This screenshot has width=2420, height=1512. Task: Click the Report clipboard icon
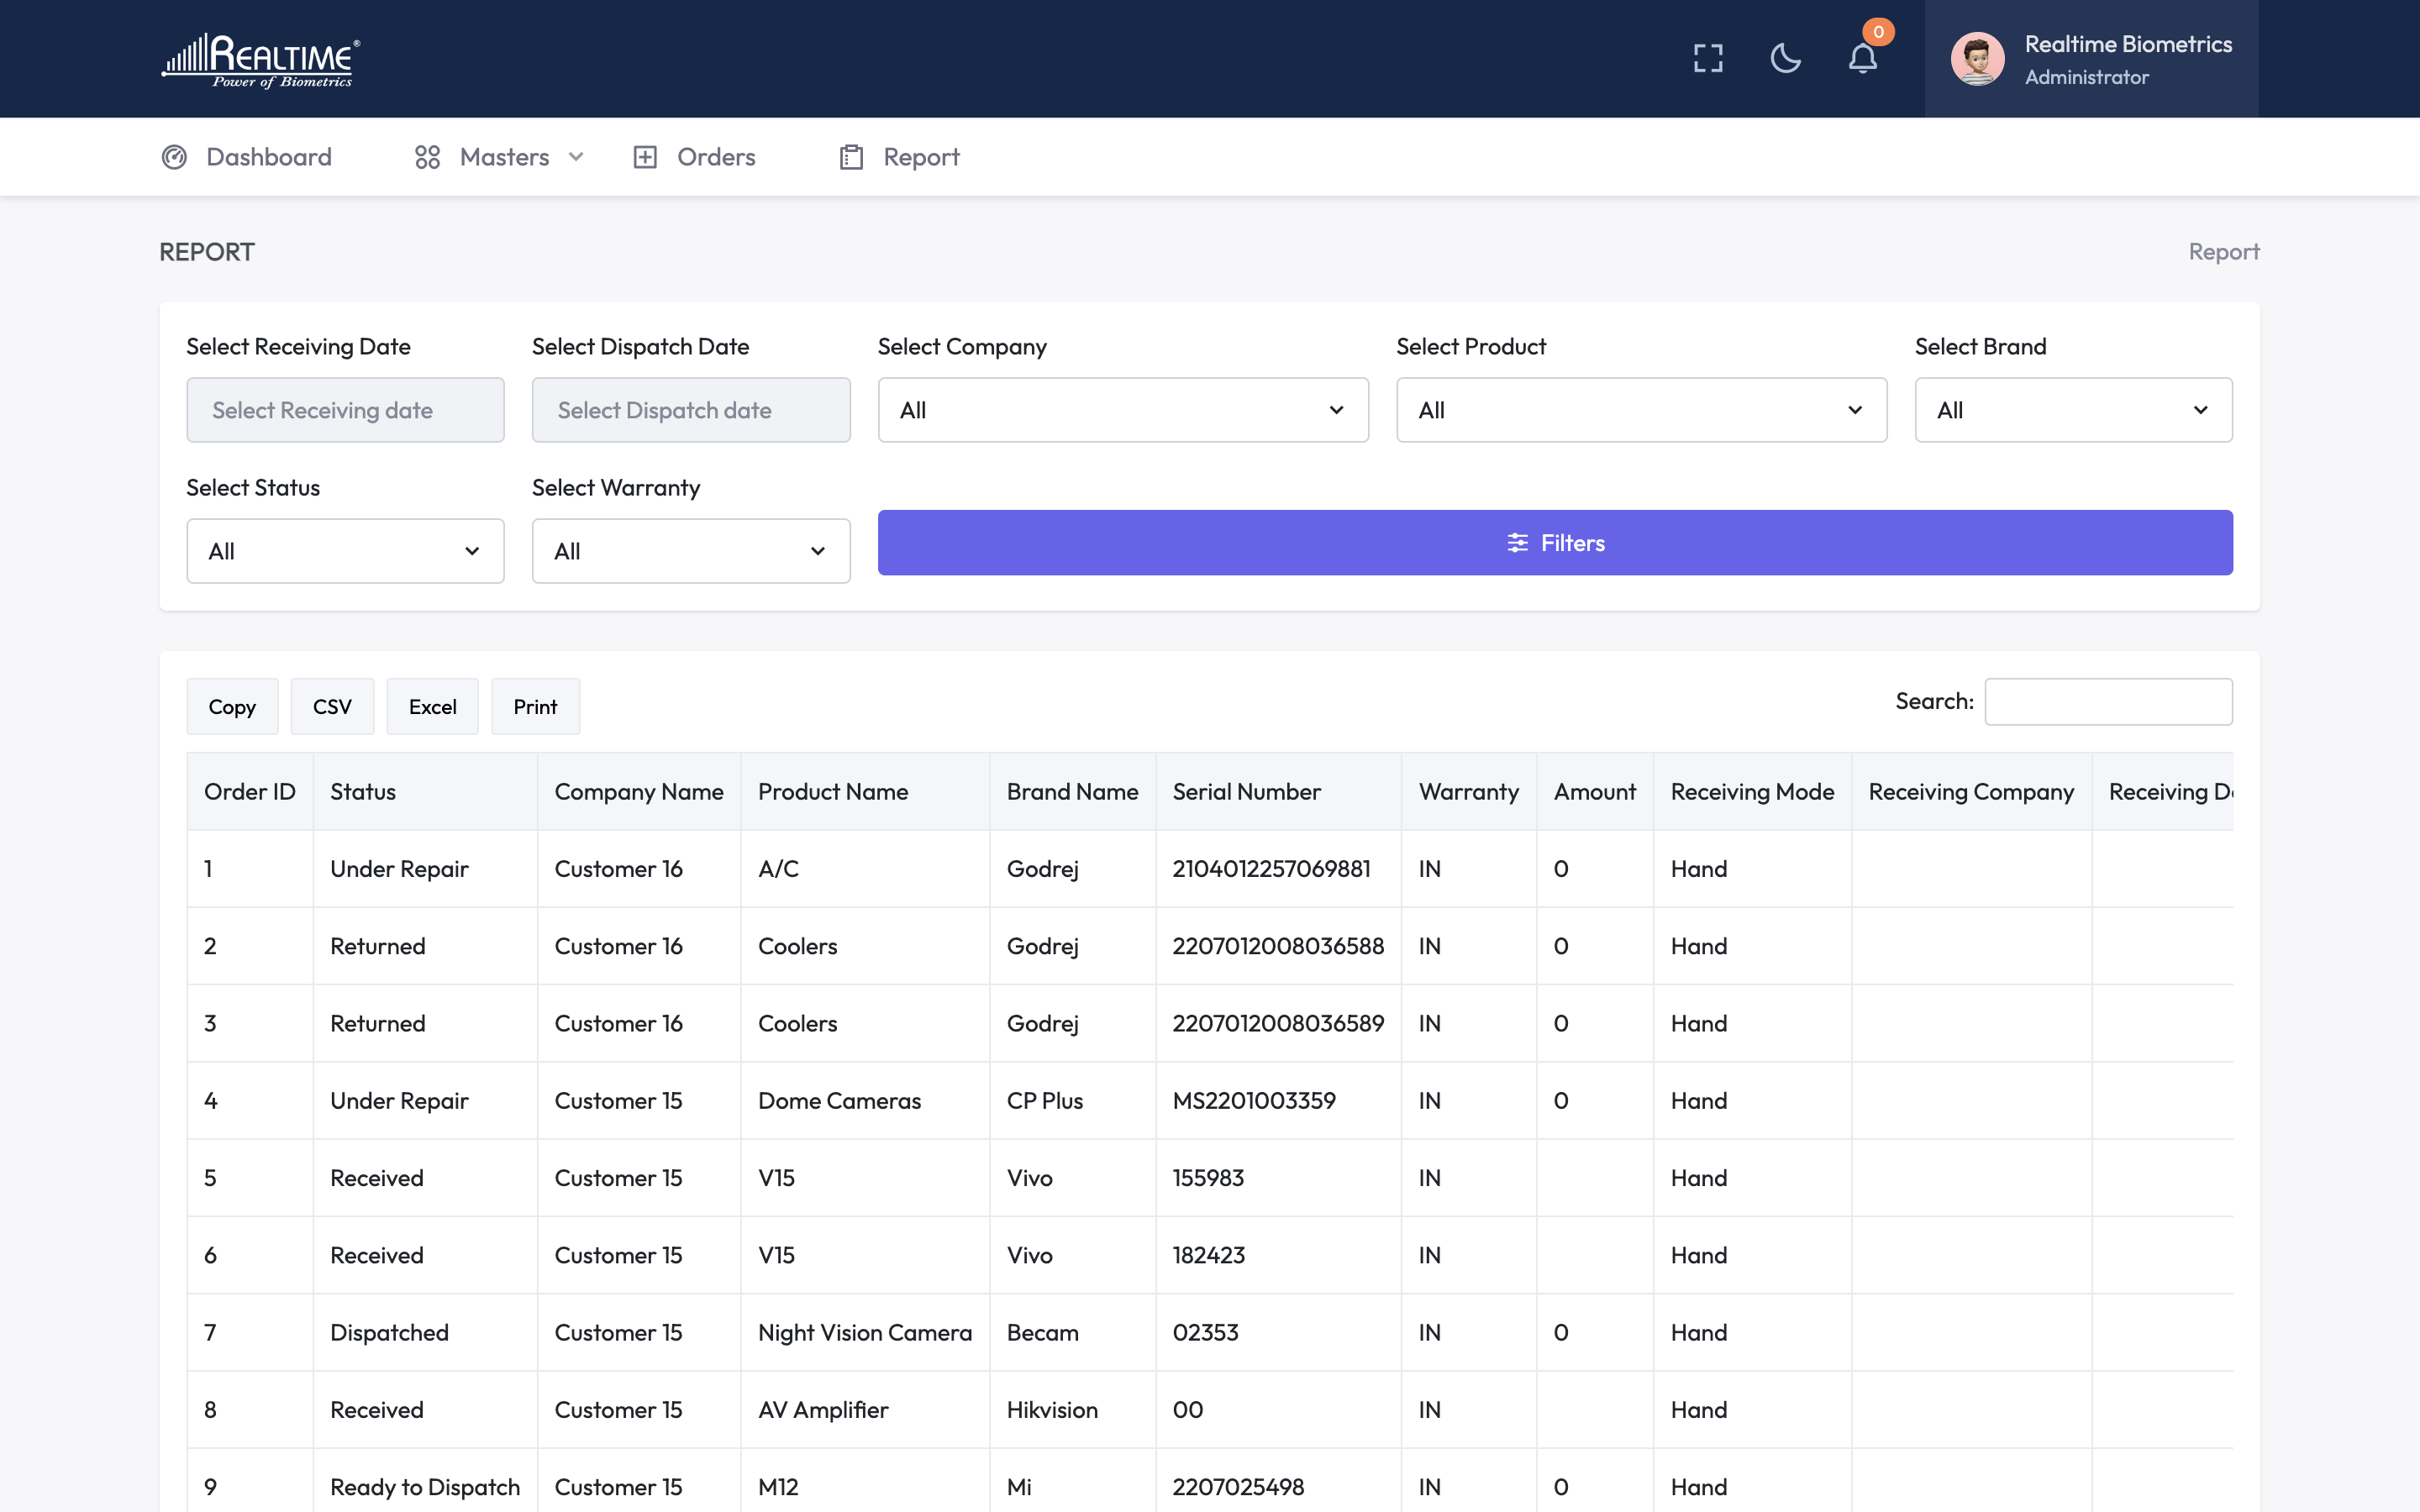tap(851, 157)
